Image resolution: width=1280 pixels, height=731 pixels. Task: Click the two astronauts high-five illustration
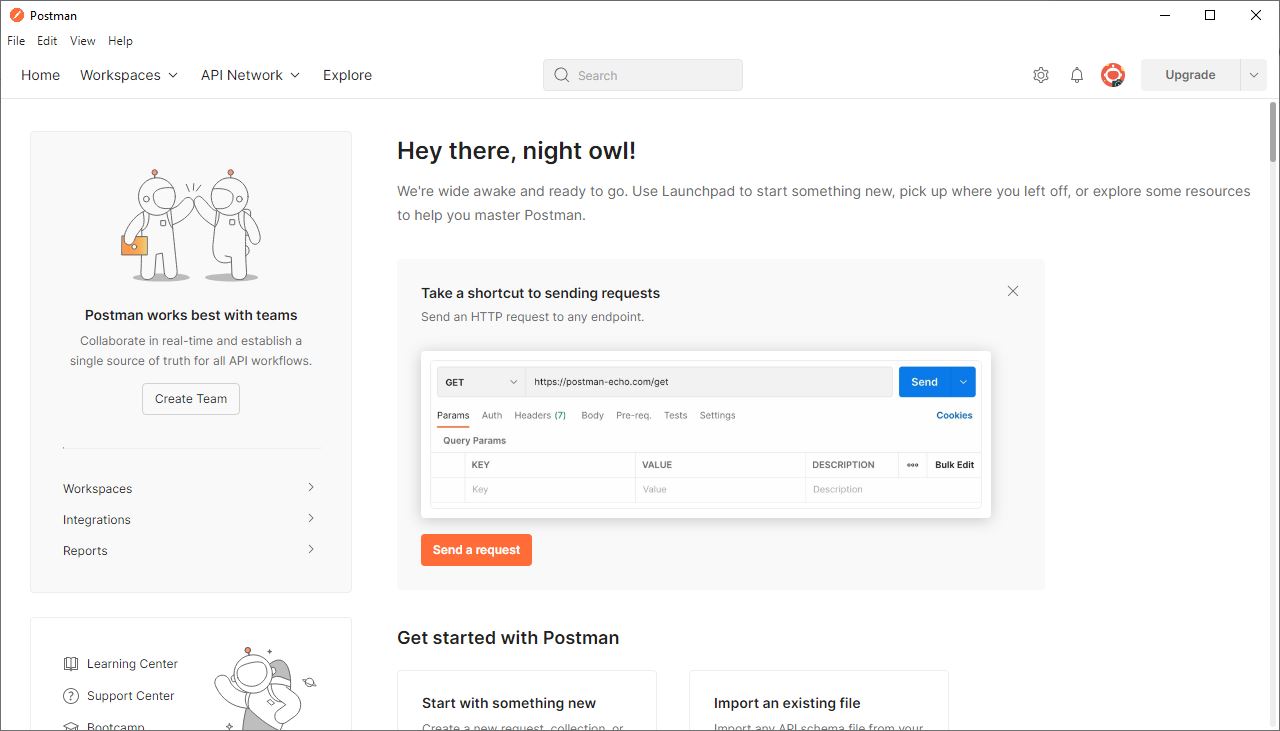coord(191,224)
